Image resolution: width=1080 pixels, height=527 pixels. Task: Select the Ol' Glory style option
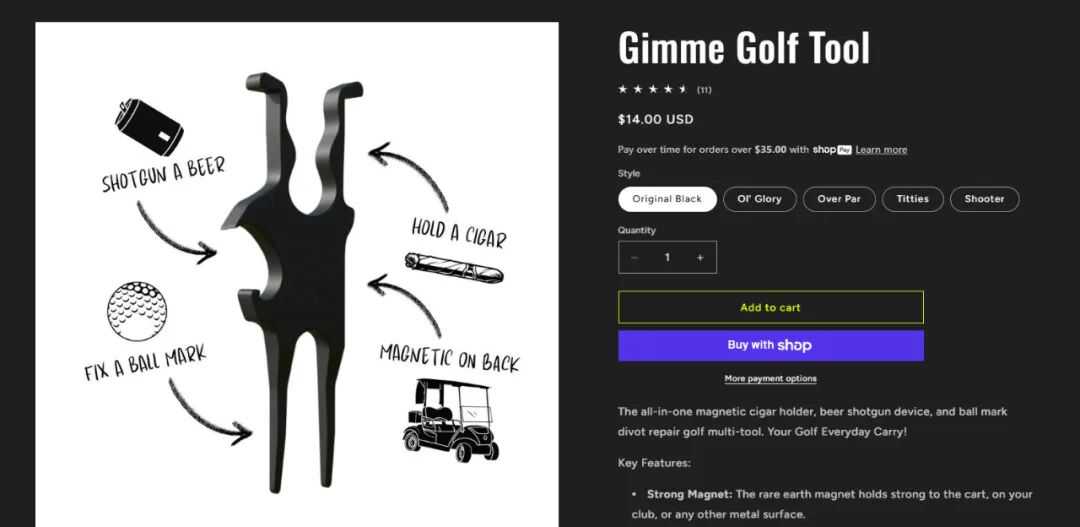pos(760,199)
